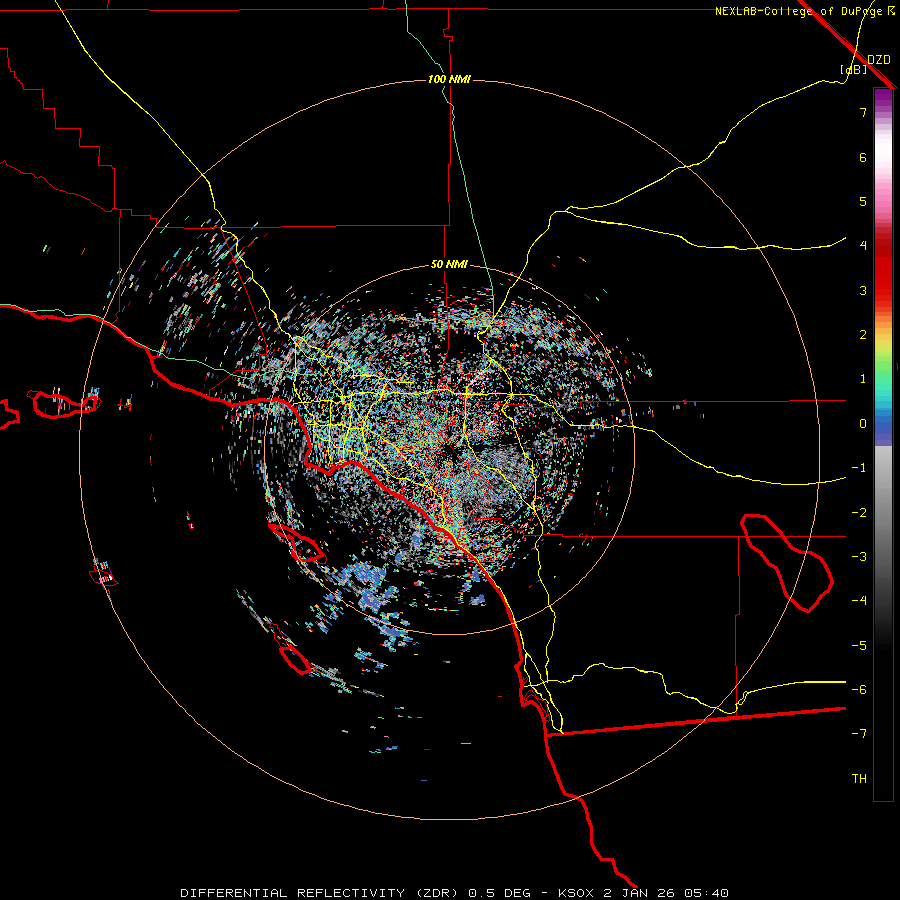Click the -5 value on color scale
The image size is (900, 900).
tap(859, 646)
